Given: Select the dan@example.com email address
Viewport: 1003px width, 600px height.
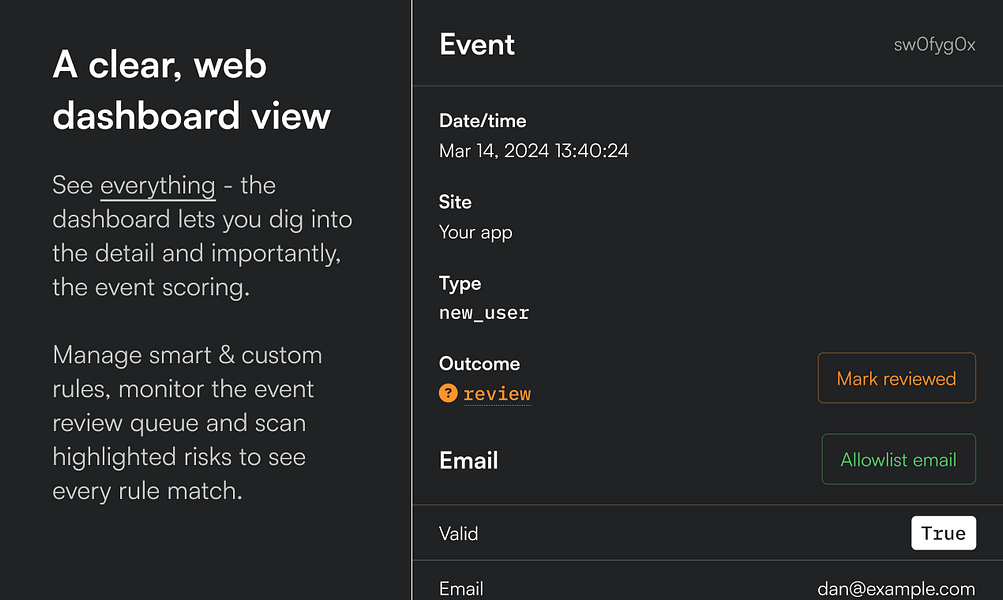Looking at the screenshot, I should point(896,589).
